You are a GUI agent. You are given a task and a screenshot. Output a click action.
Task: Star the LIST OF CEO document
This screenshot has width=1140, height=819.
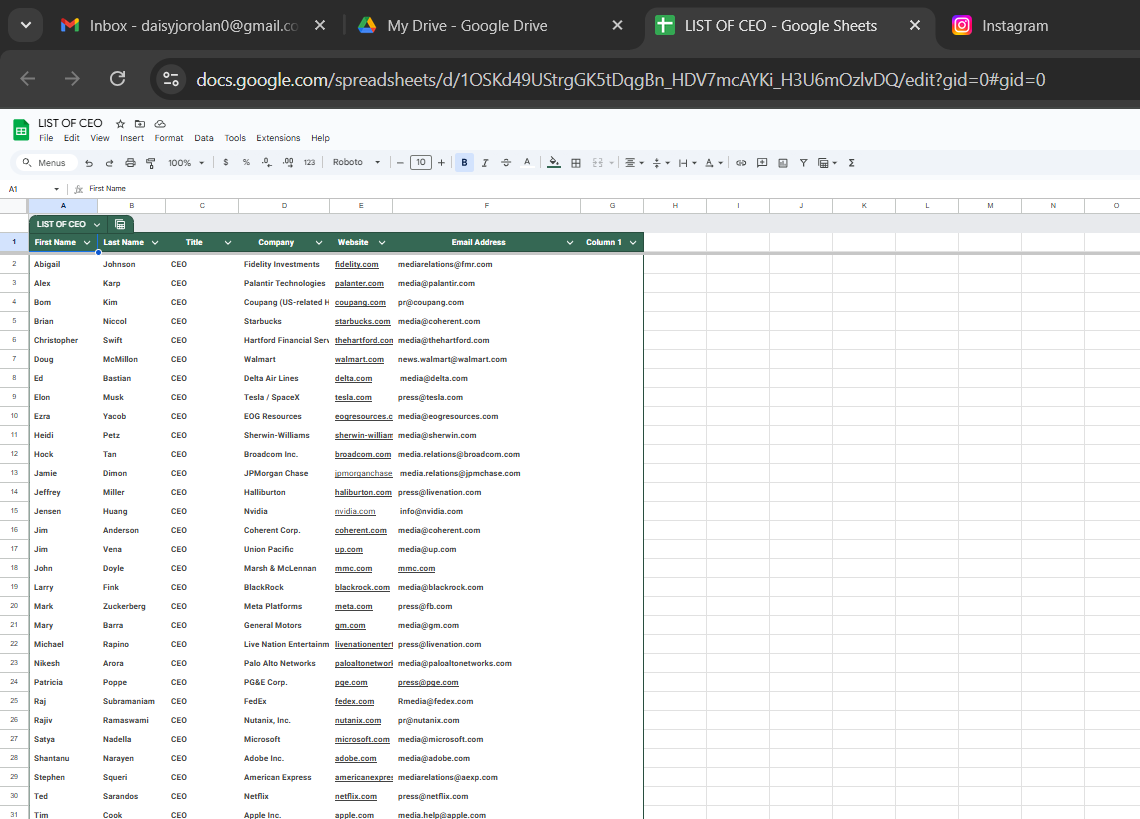click(x=121, y=124)
